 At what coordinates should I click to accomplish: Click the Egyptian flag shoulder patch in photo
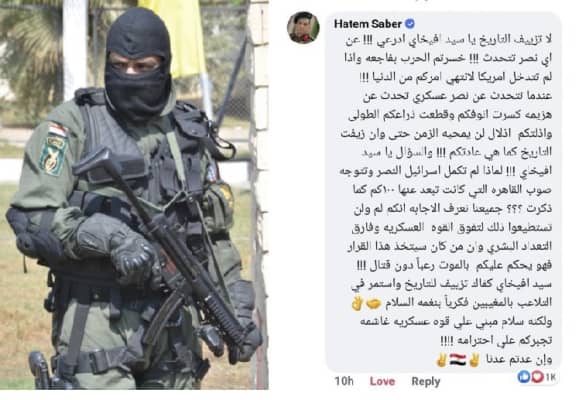pos(54,149)
